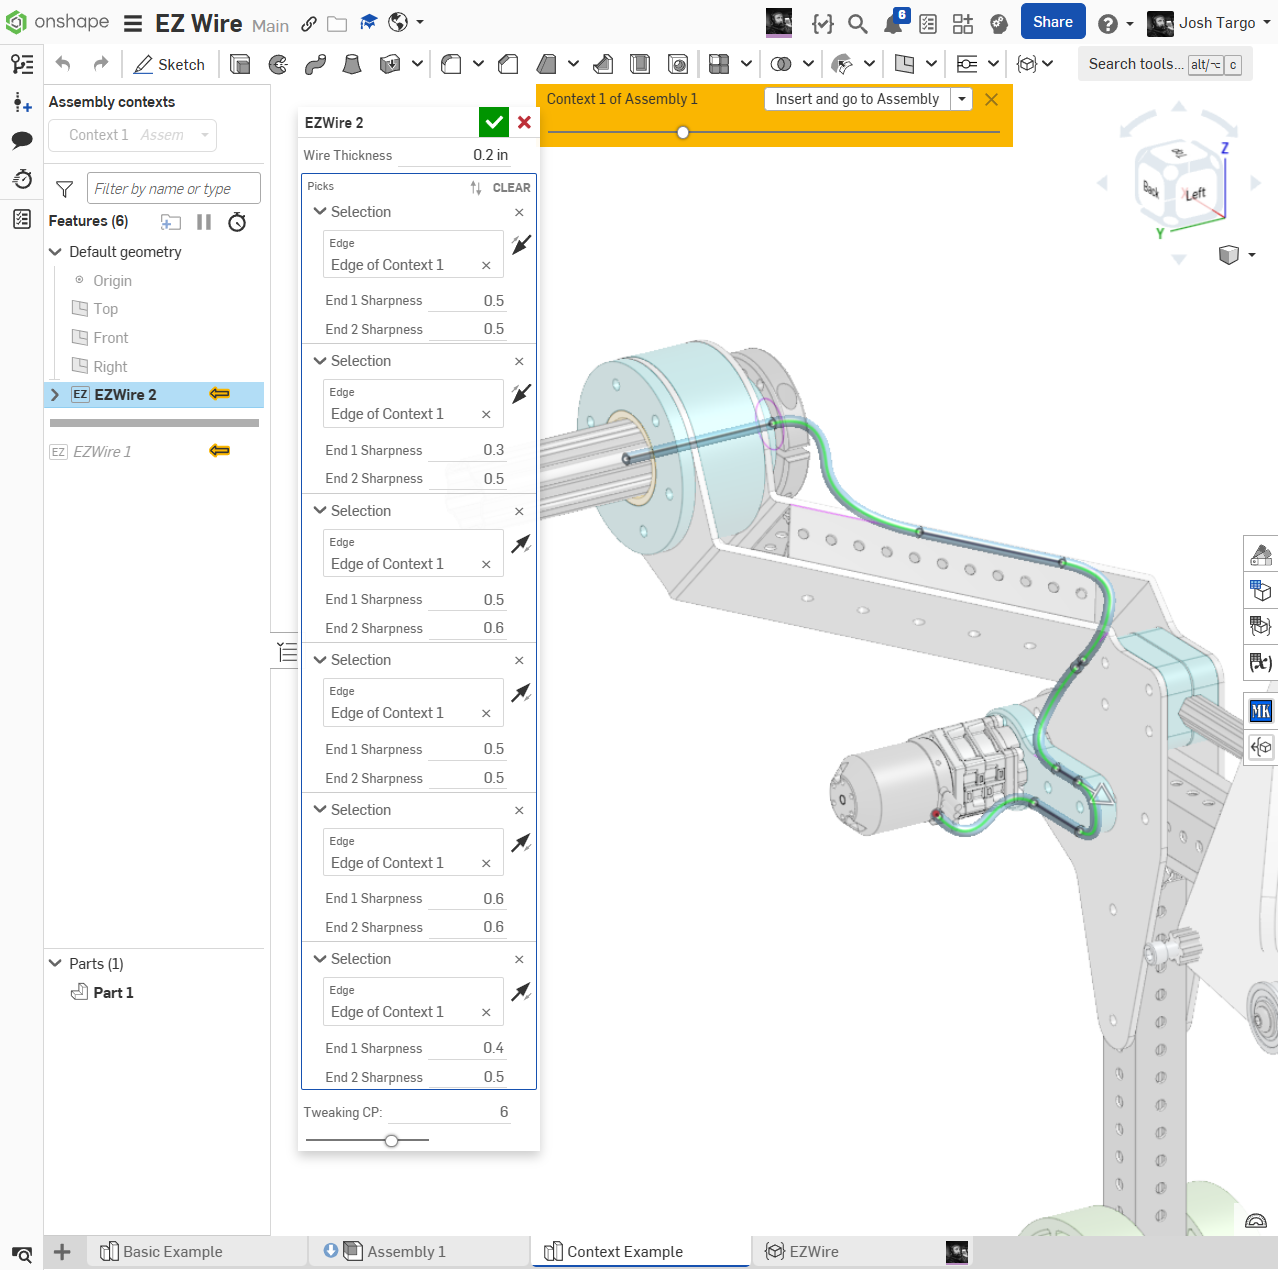Pause feature regeneration icon
1278x1270 pixels.
click(x=204, y=222)
